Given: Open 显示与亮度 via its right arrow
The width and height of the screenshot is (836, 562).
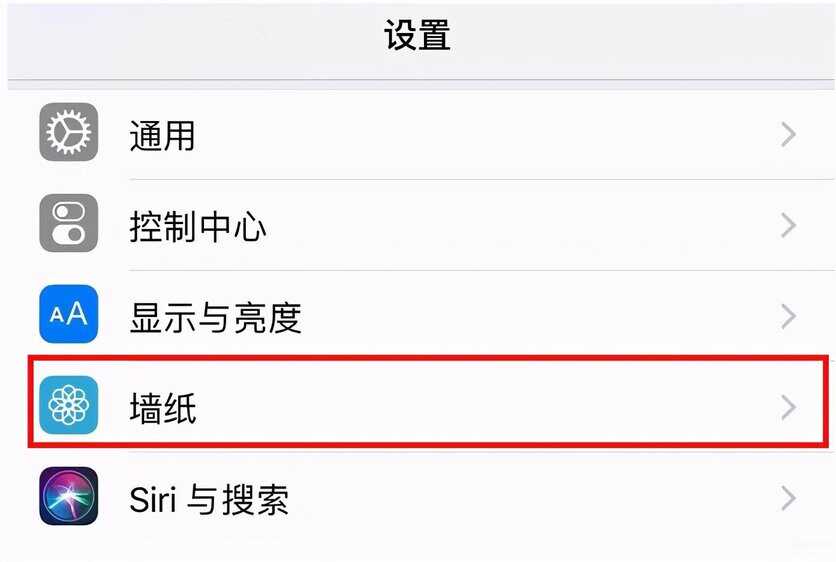Looking at the screenshot, I should tap(788, 316).
